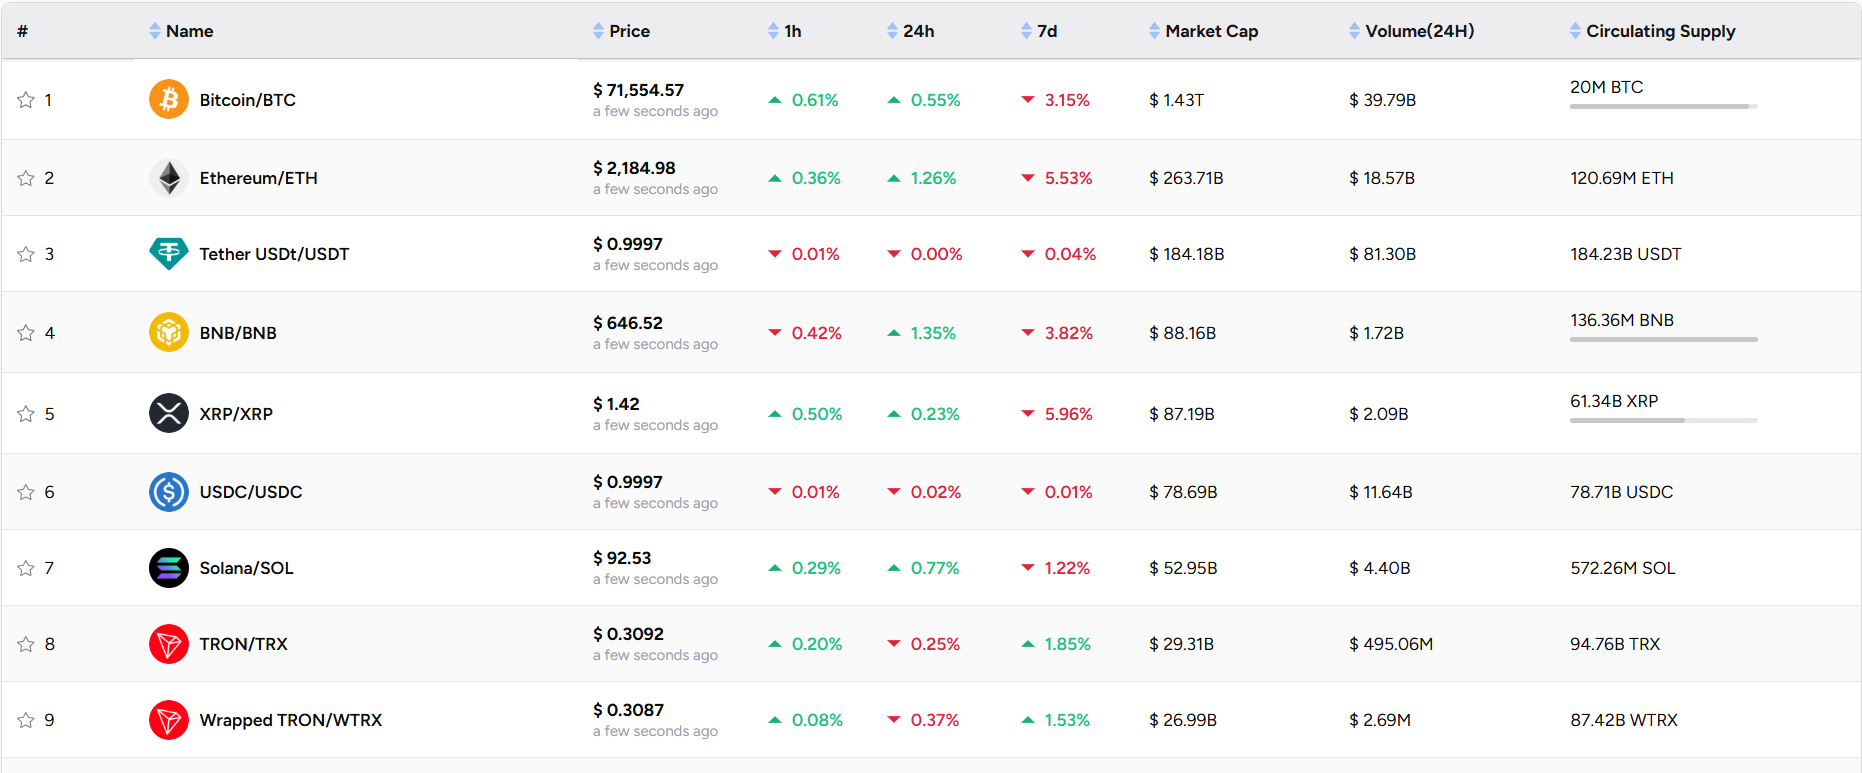Click the BNB coin logo

168,331
